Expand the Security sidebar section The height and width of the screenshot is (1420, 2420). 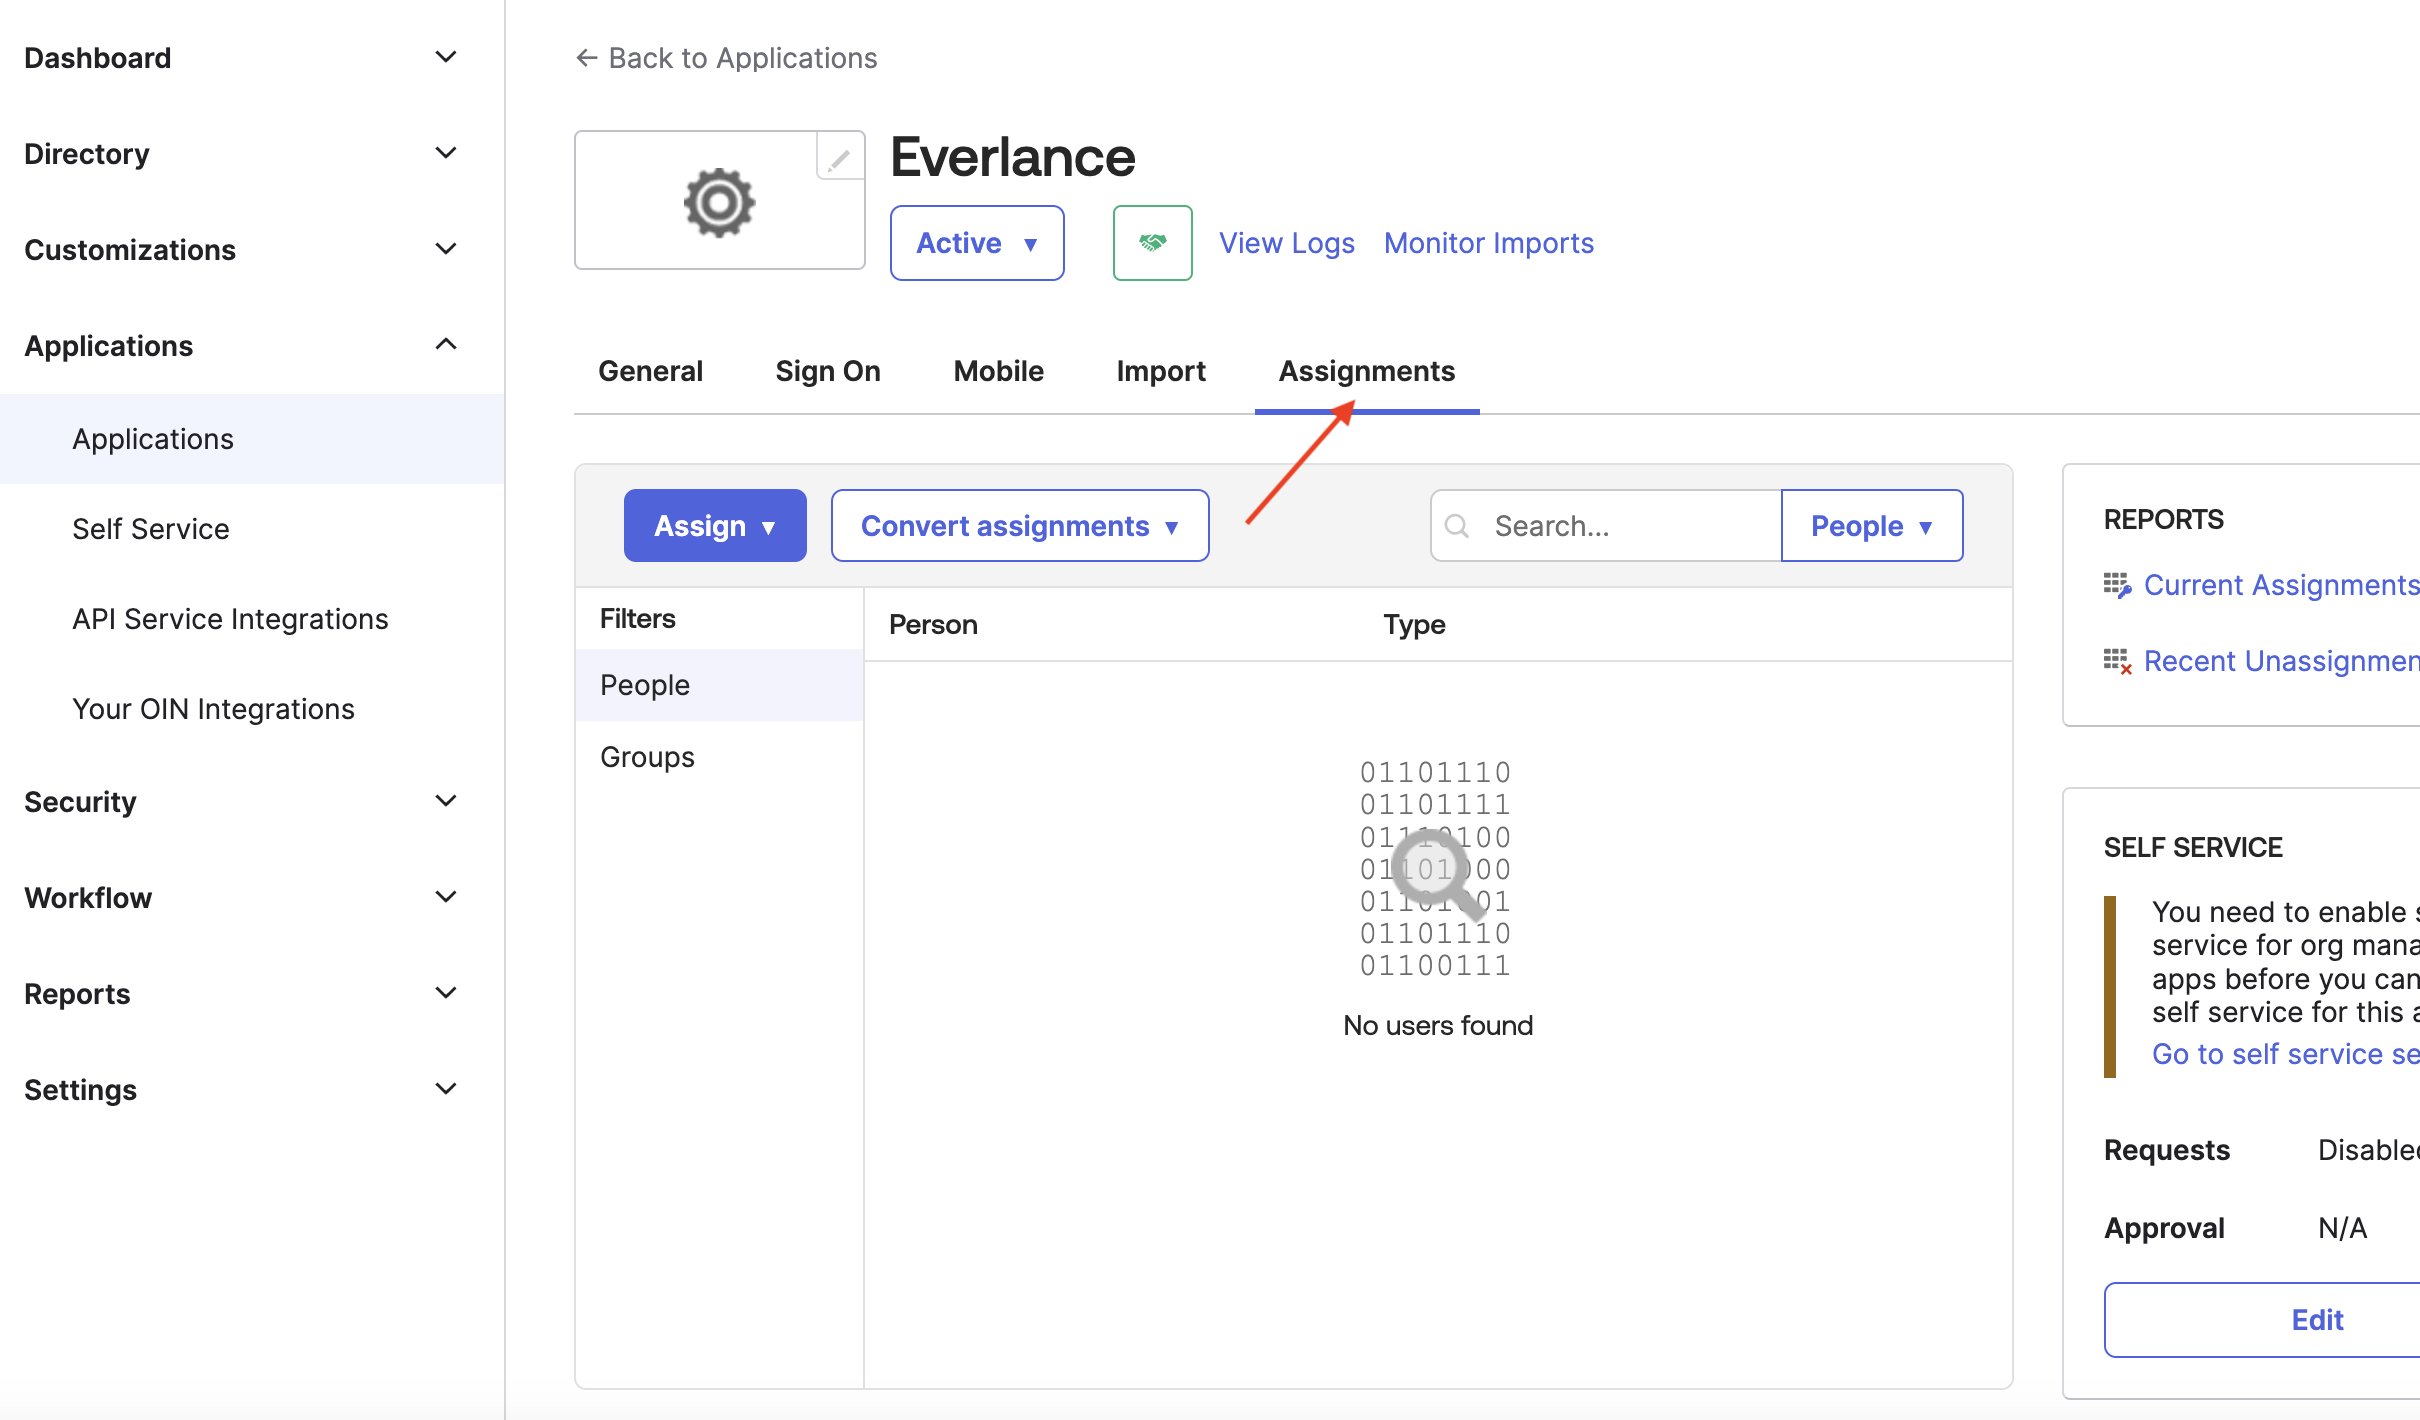446,801
